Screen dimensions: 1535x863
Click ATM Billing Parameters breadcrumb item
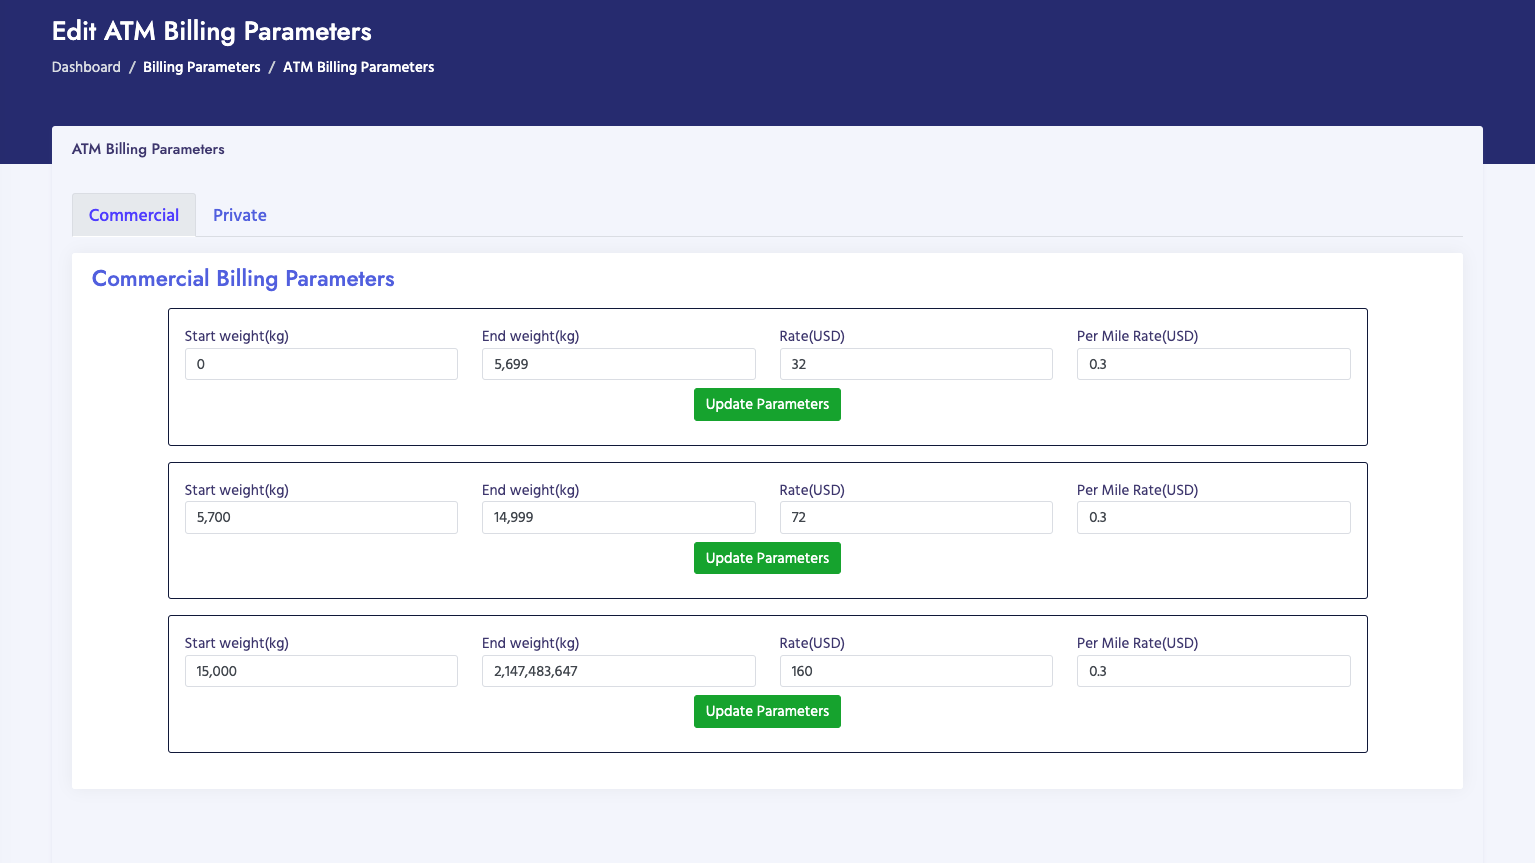(358, 67)
